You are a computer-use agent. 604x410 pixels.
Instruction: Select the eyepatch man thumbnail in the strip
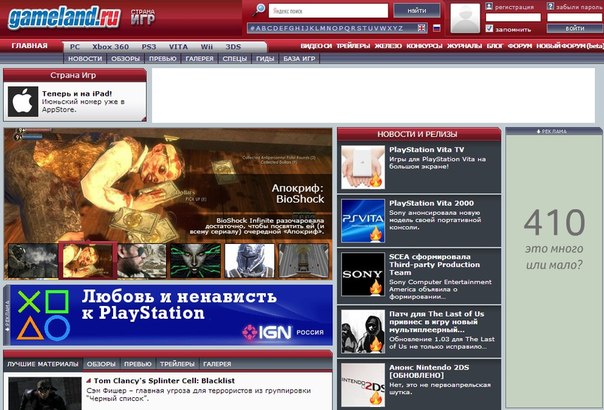click(x=142, y=260)
